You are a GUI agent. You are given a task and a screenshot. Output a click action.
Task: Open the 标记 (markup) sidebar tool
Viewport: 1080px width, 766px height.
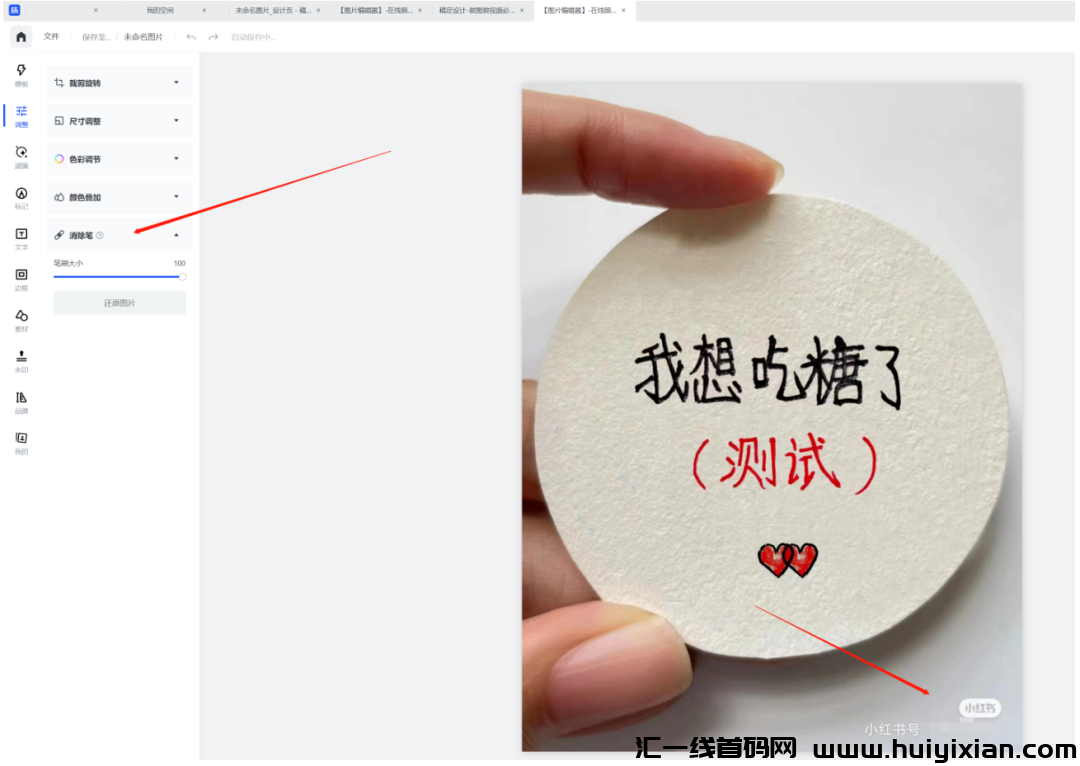[21, 198]
